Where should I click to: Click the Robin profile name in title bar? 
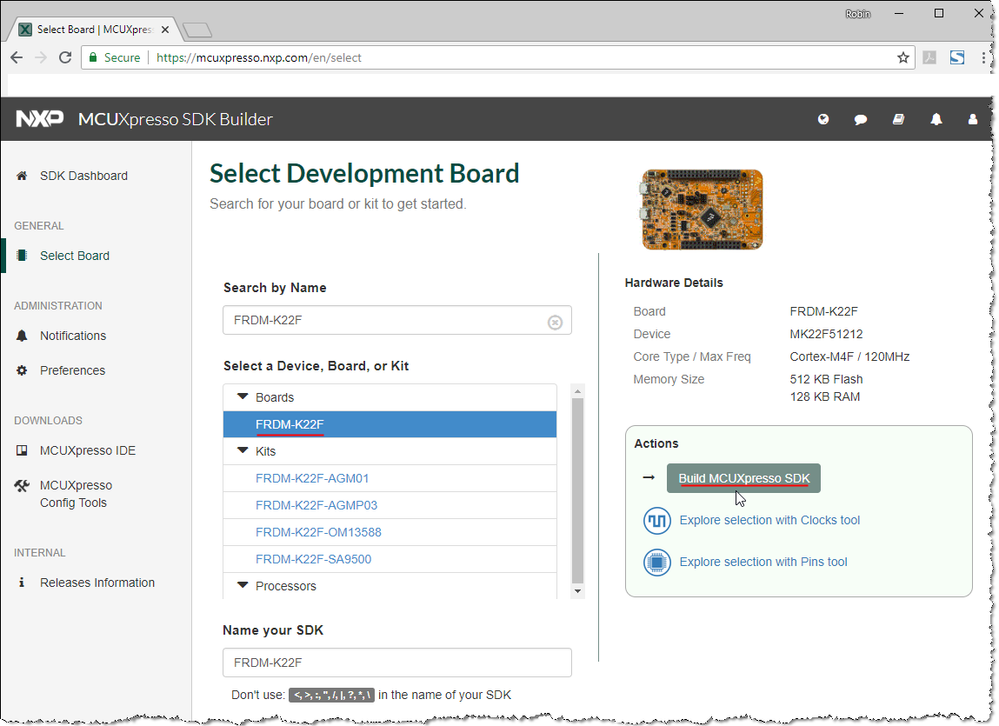coord(858,14)
